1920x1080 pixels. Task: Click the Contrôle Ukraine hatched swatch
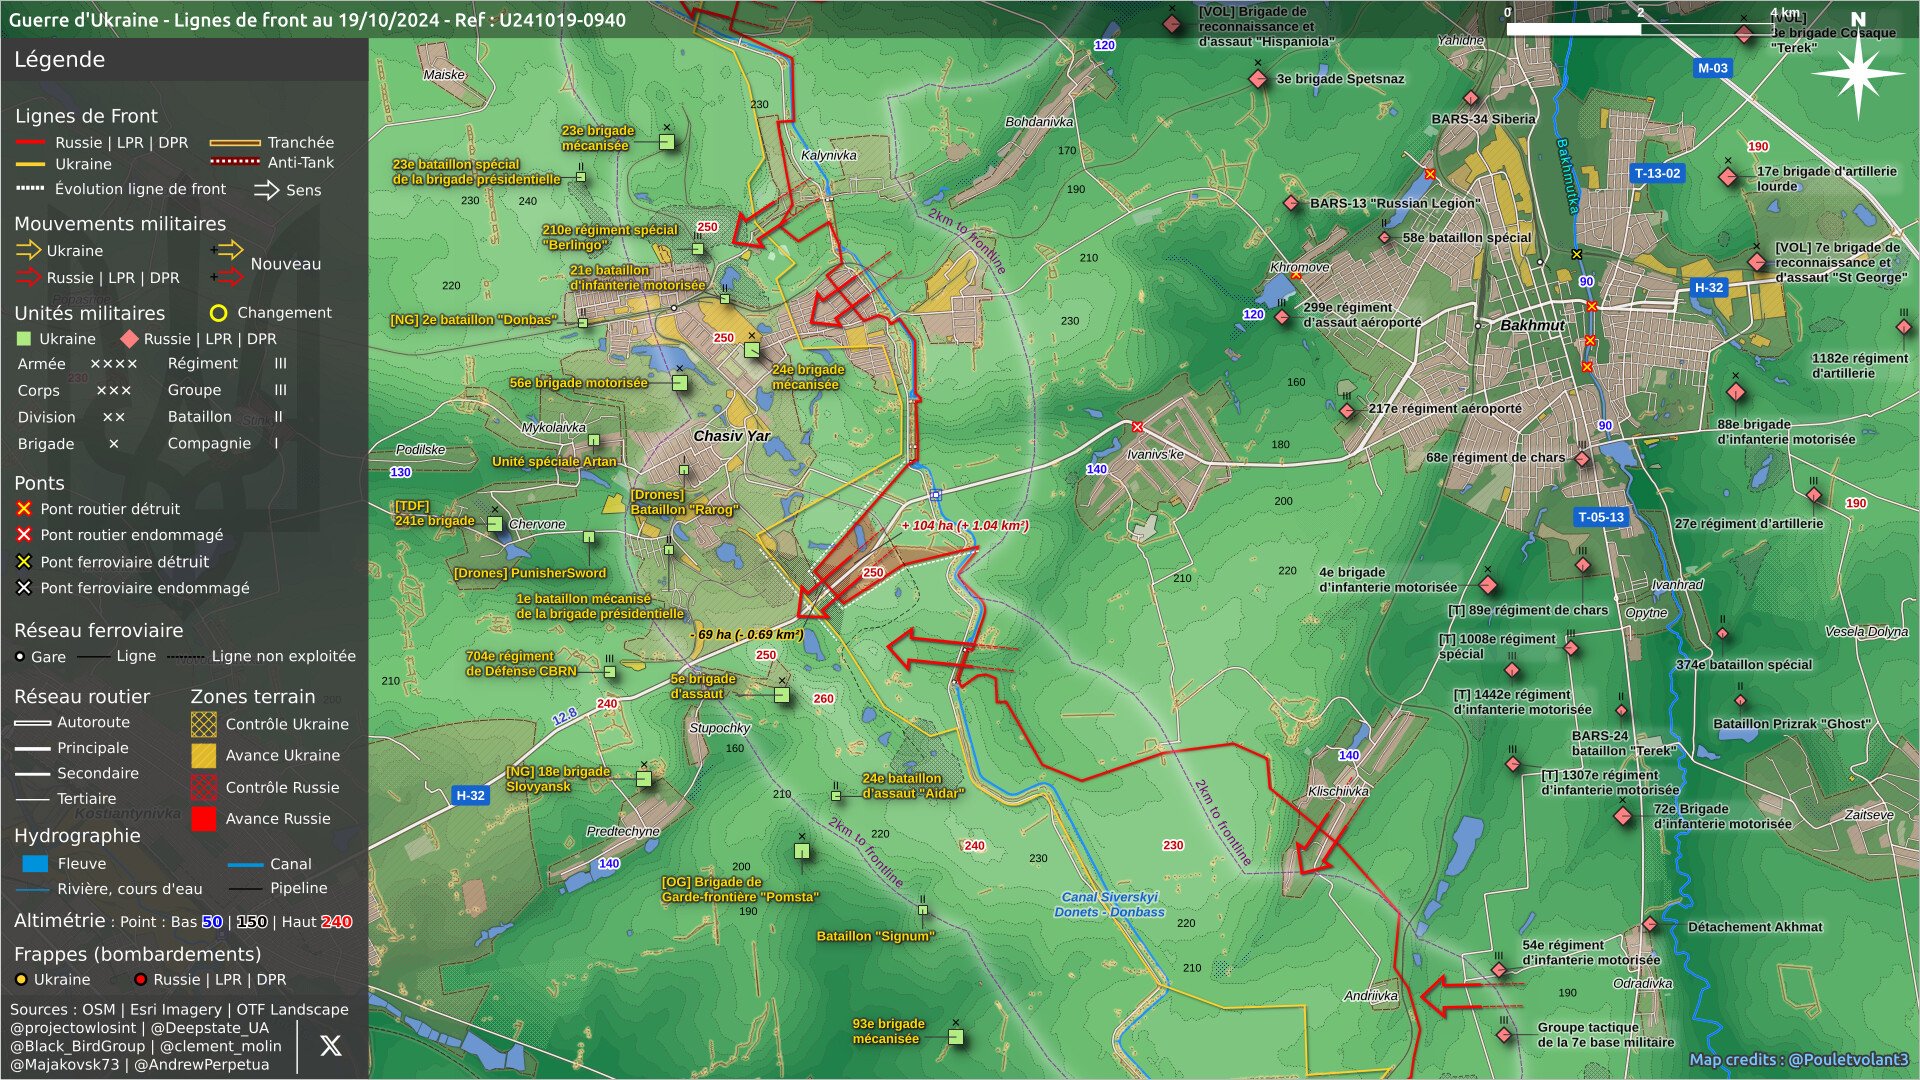[x=204, y=724]
